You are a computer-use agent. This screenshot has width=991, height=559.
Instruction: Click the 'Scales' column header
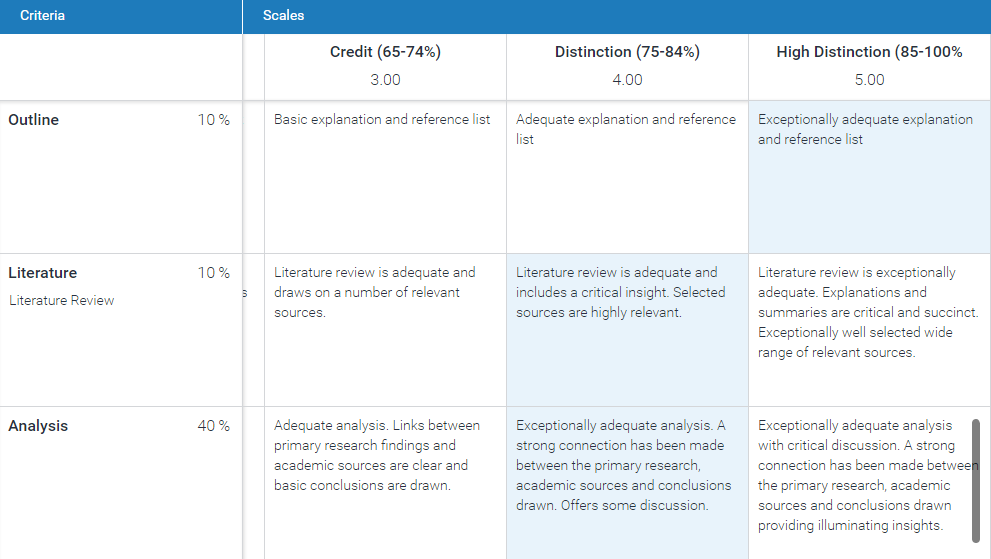coord(617,16)
